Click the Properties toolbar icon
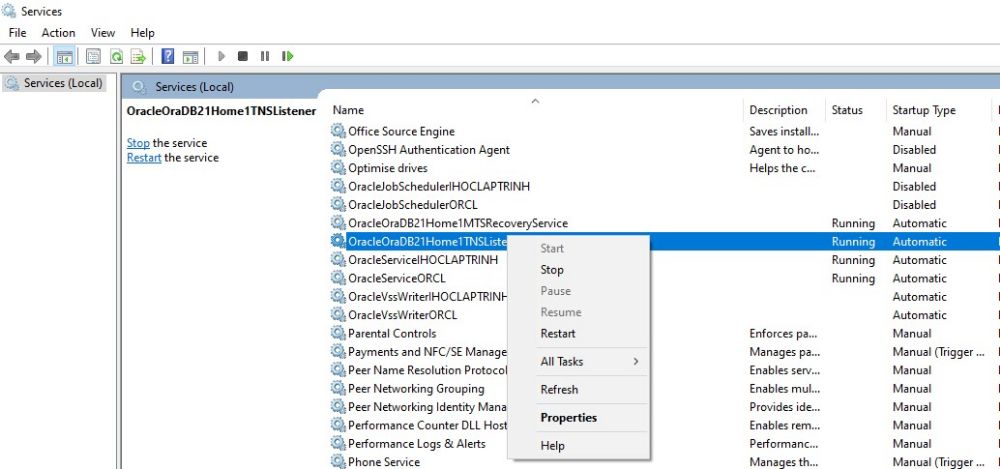Screen dimensions: 1000x469 (93, 57)
